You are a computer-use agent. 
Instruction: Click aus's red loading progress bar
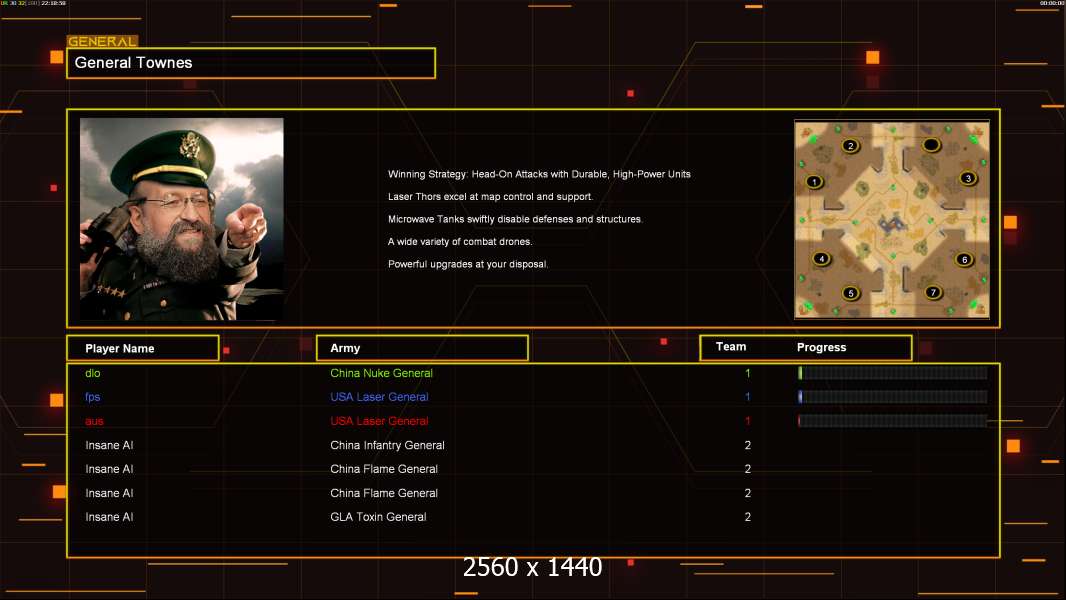[893, 421]
